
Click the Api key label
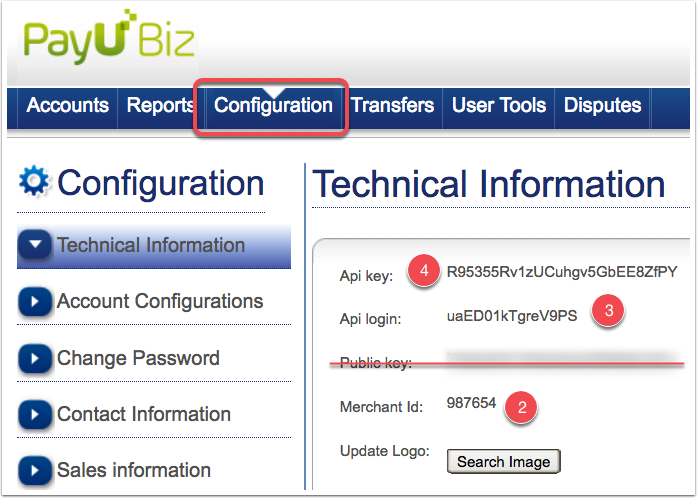tap(366, 276)
